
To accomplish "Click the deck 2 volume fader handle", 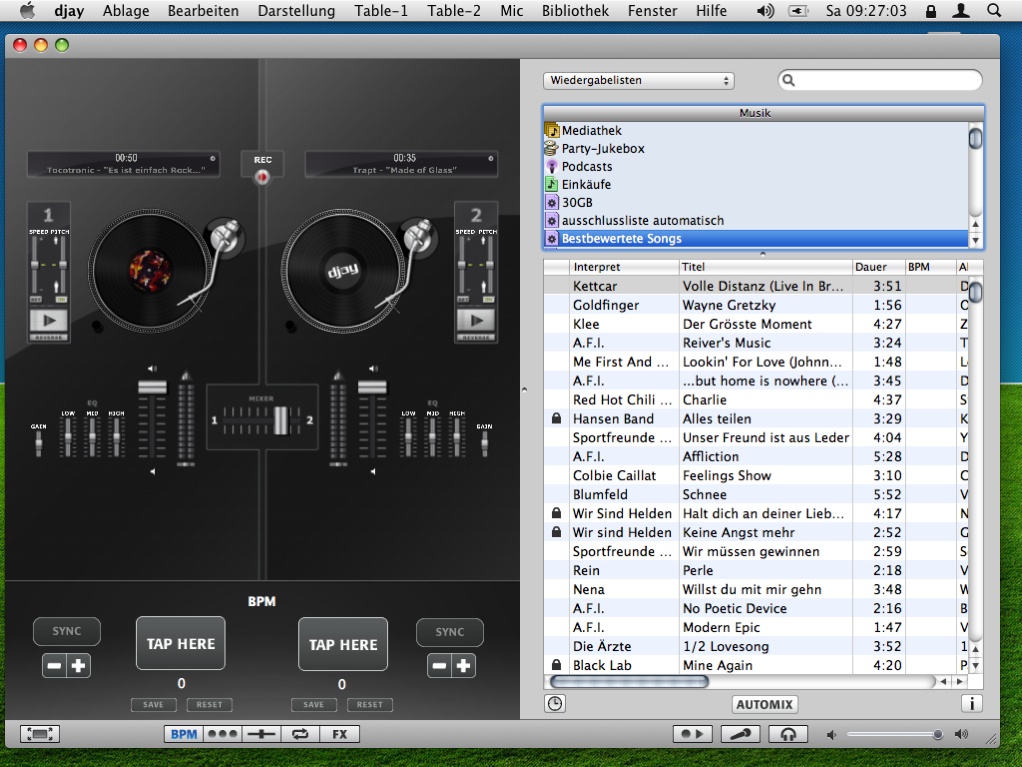I will point(372,386).
